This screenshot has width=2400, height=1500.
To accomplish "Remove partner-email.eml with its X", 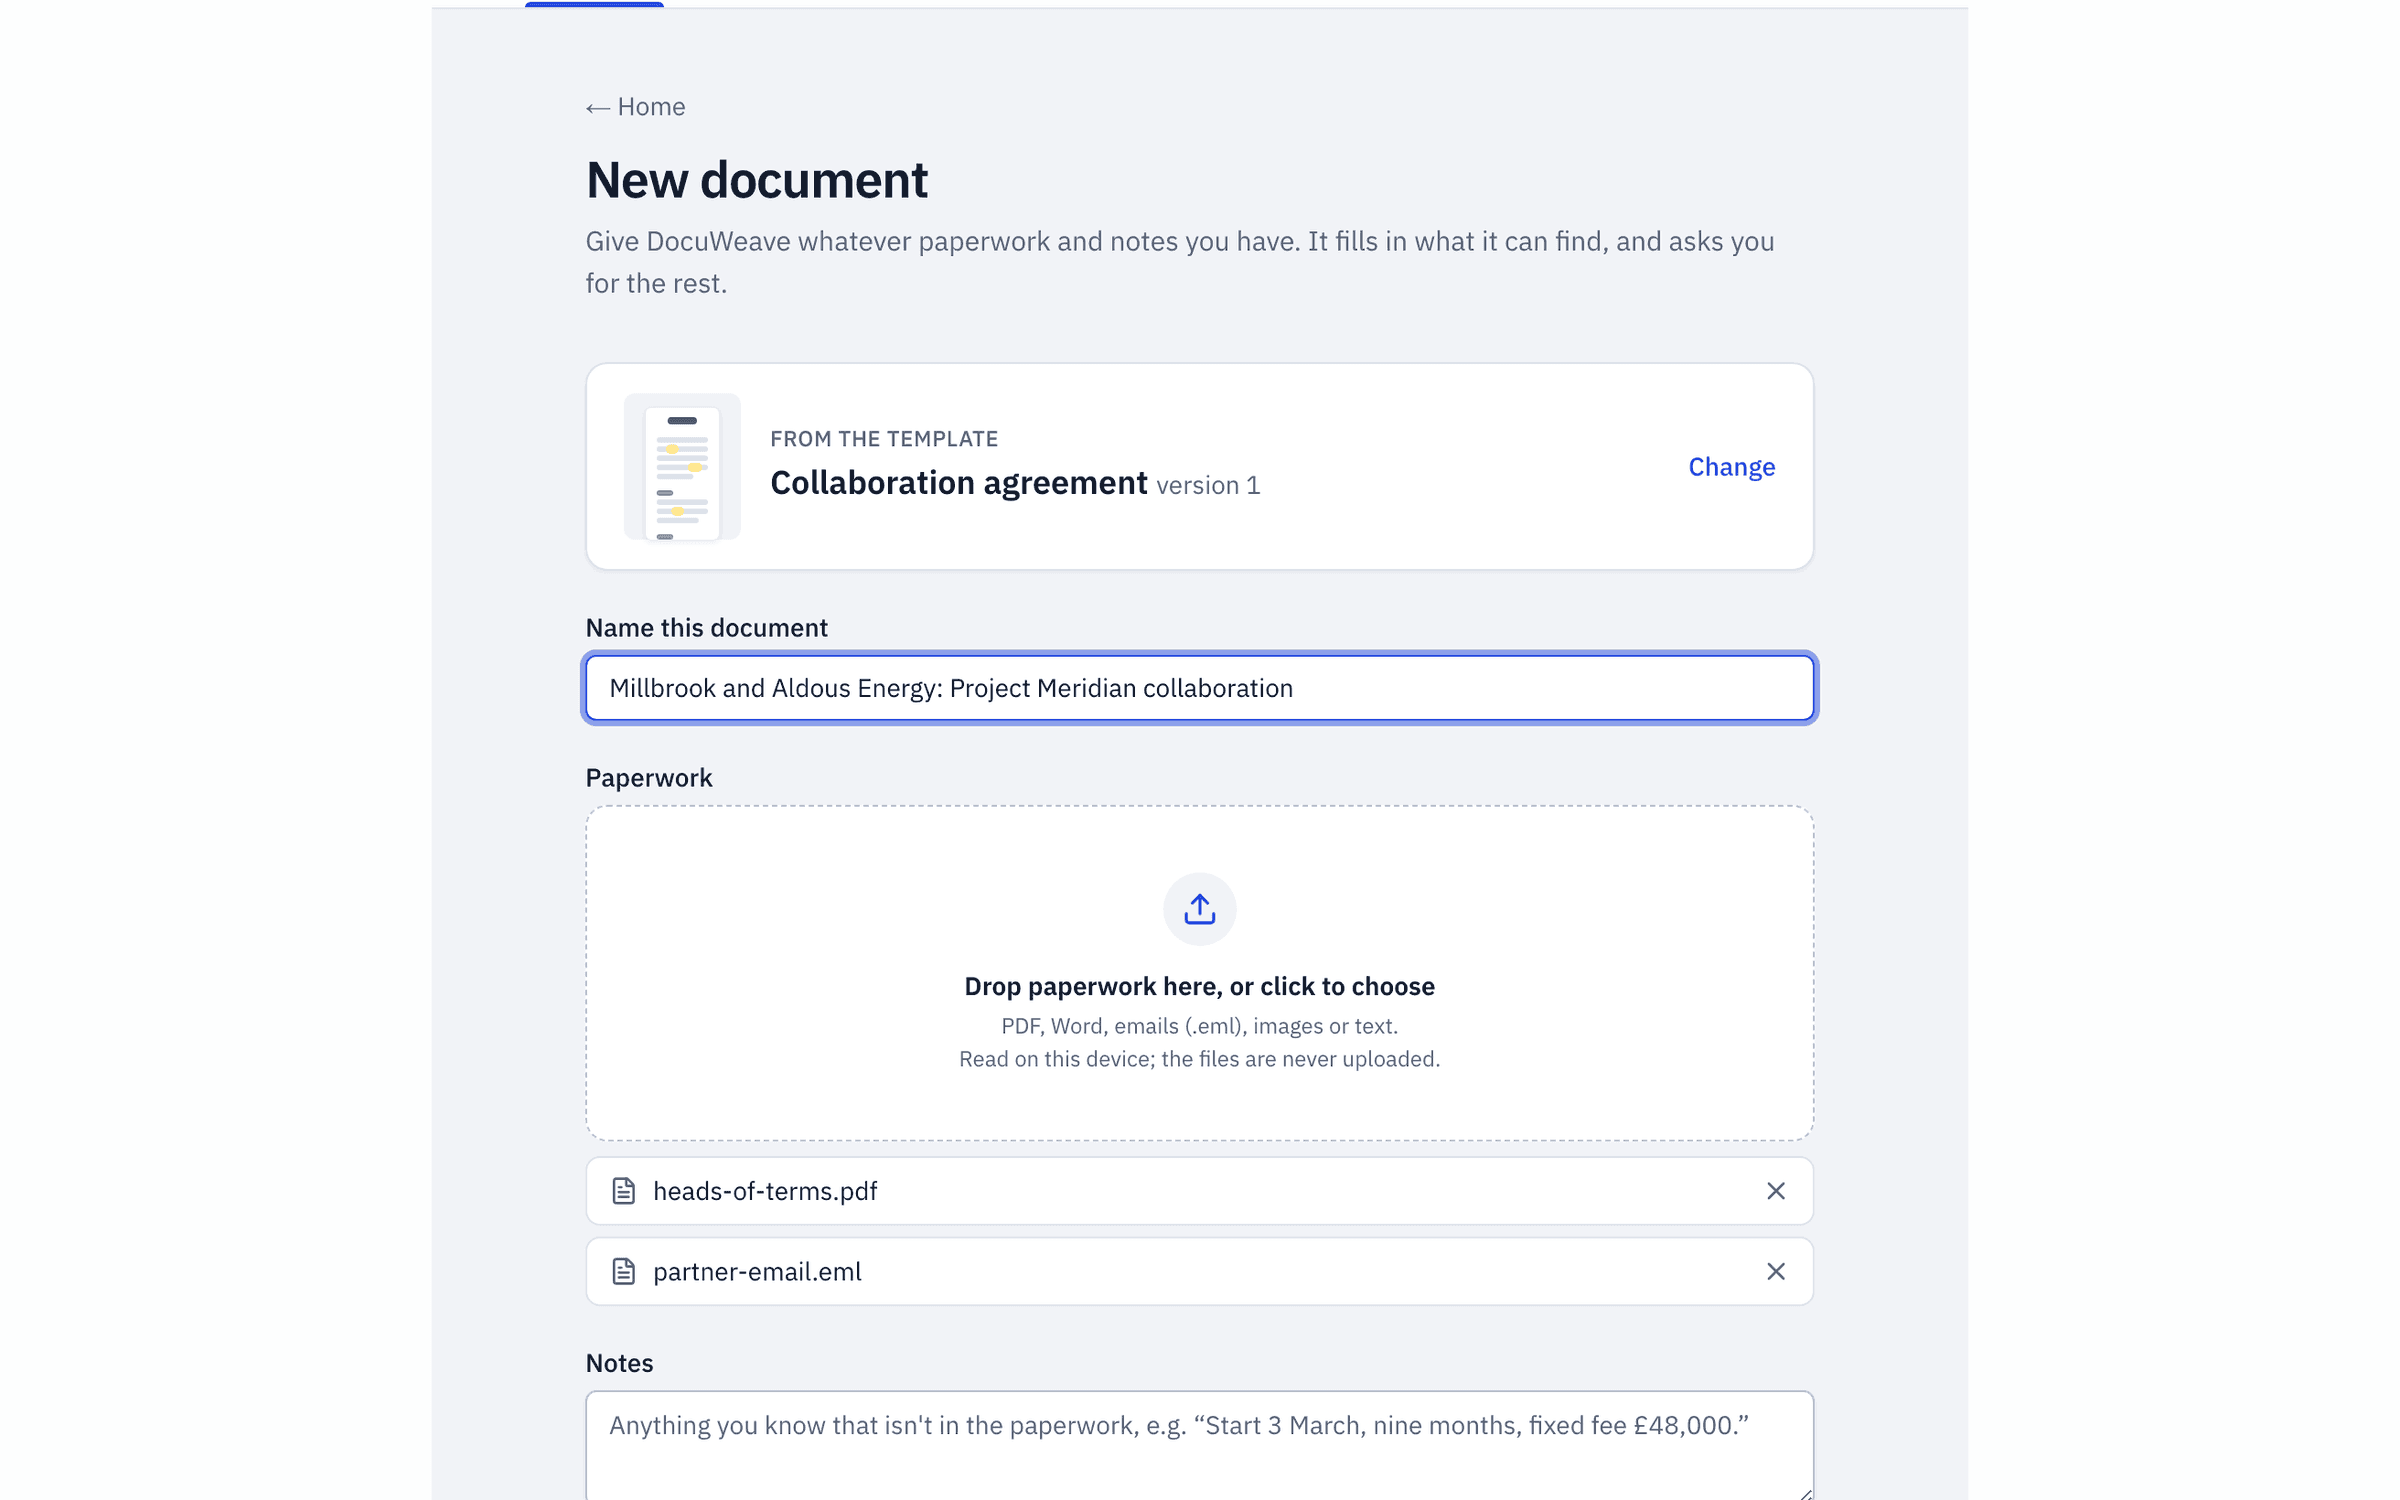I will pos(1775,1271).
